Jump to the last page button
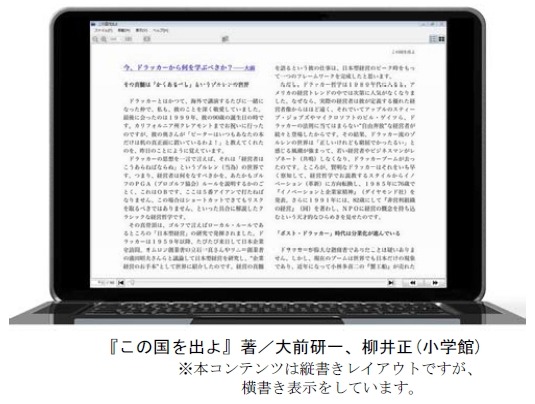Viewport: 535px width, 404px height. tap(391, 283)
